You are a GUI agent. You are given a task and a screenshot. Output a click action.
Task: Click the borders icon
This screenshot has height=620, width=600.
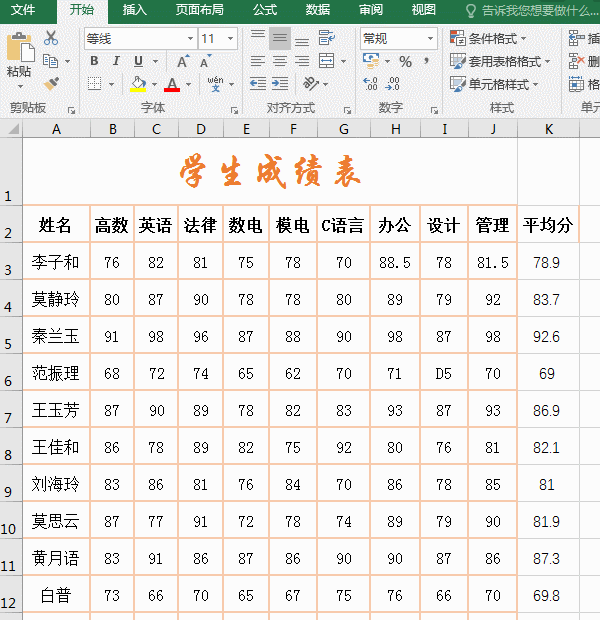pos(95,83)
